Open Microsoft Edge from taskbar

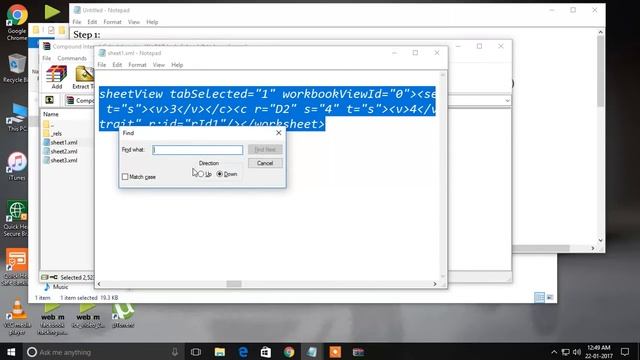click(243, 352)
